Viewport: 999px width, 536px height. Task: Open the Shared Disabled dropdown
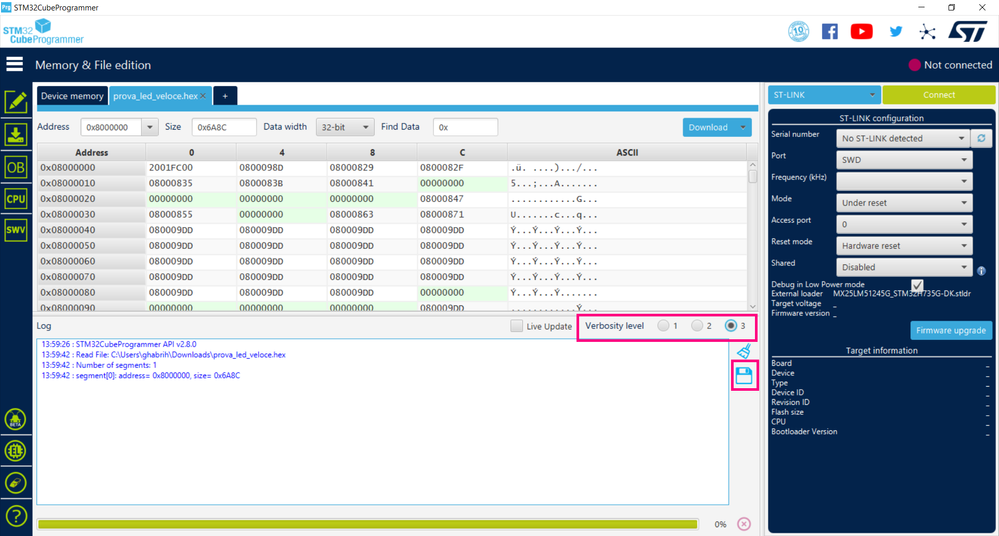coord(903,267)
